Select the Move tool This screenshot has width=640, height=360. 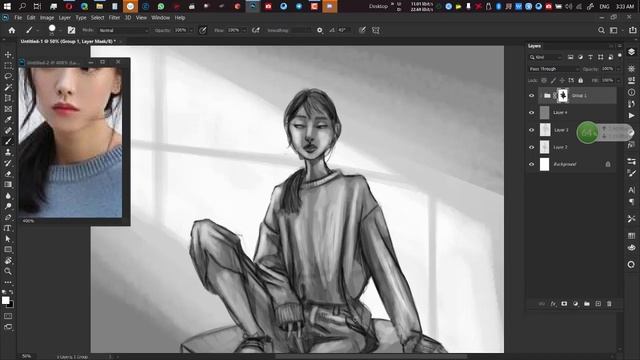pos(8,55)
